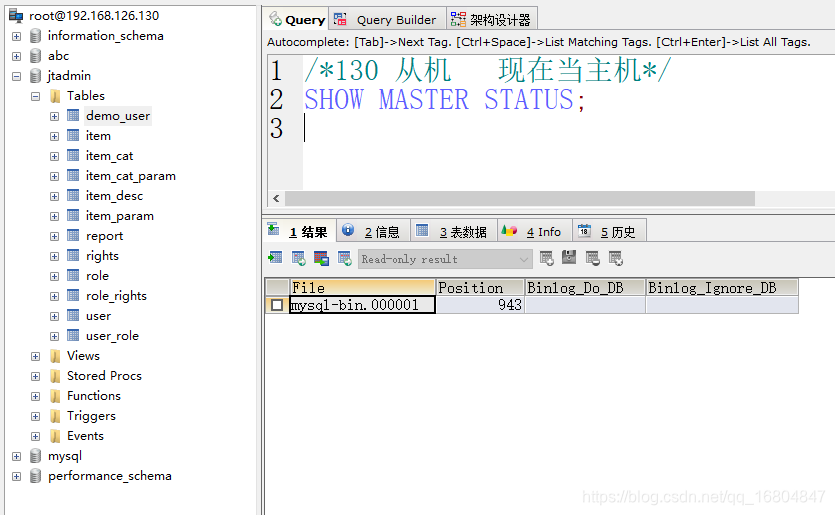Click the report table icon
This screenshot has width=835, height=515.
click(x=73, y=235)
